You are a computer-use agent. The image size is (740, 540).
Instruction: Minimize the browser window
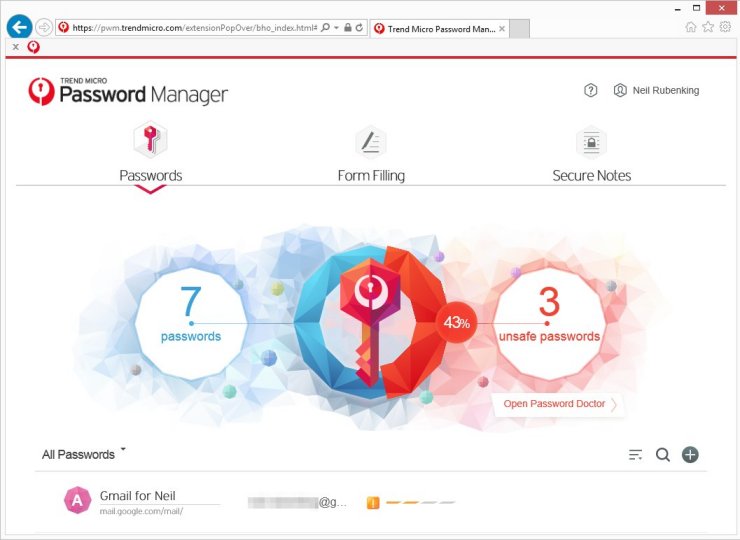(x=678, y=9)
